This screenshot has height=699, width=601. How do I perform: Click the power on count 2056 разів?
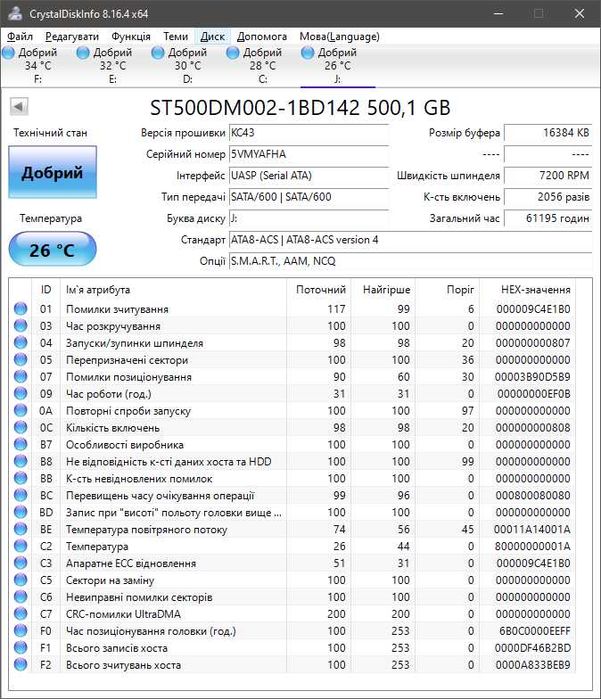[x=548, y=197]
